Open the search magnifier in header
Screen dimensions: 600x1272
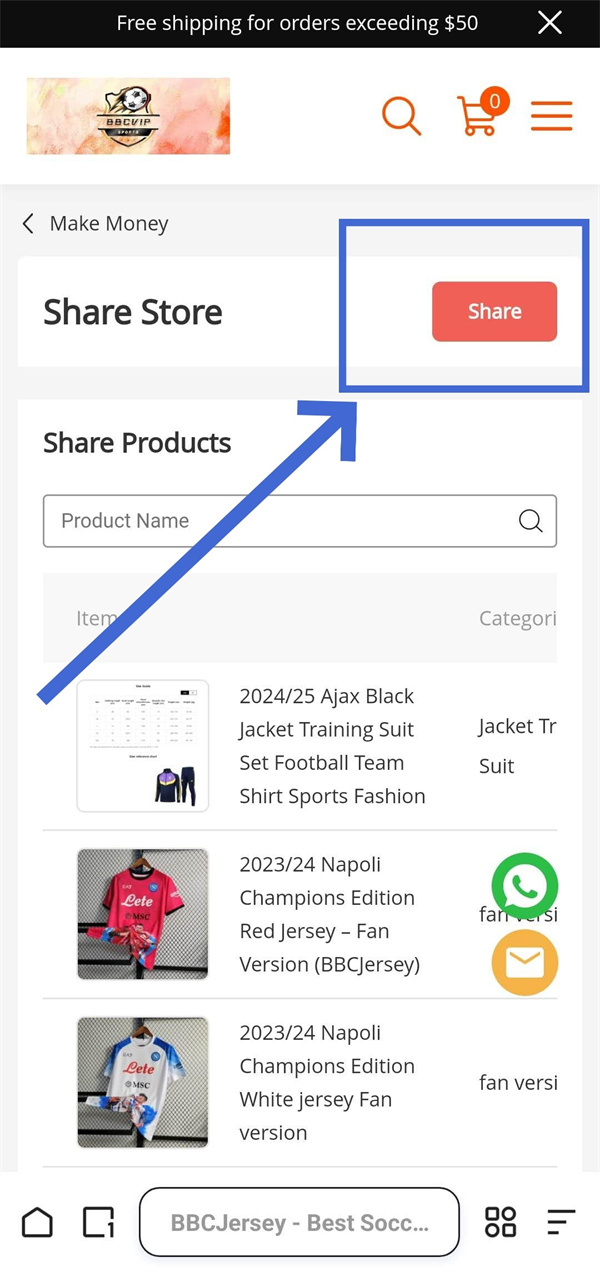click(401, 116)
